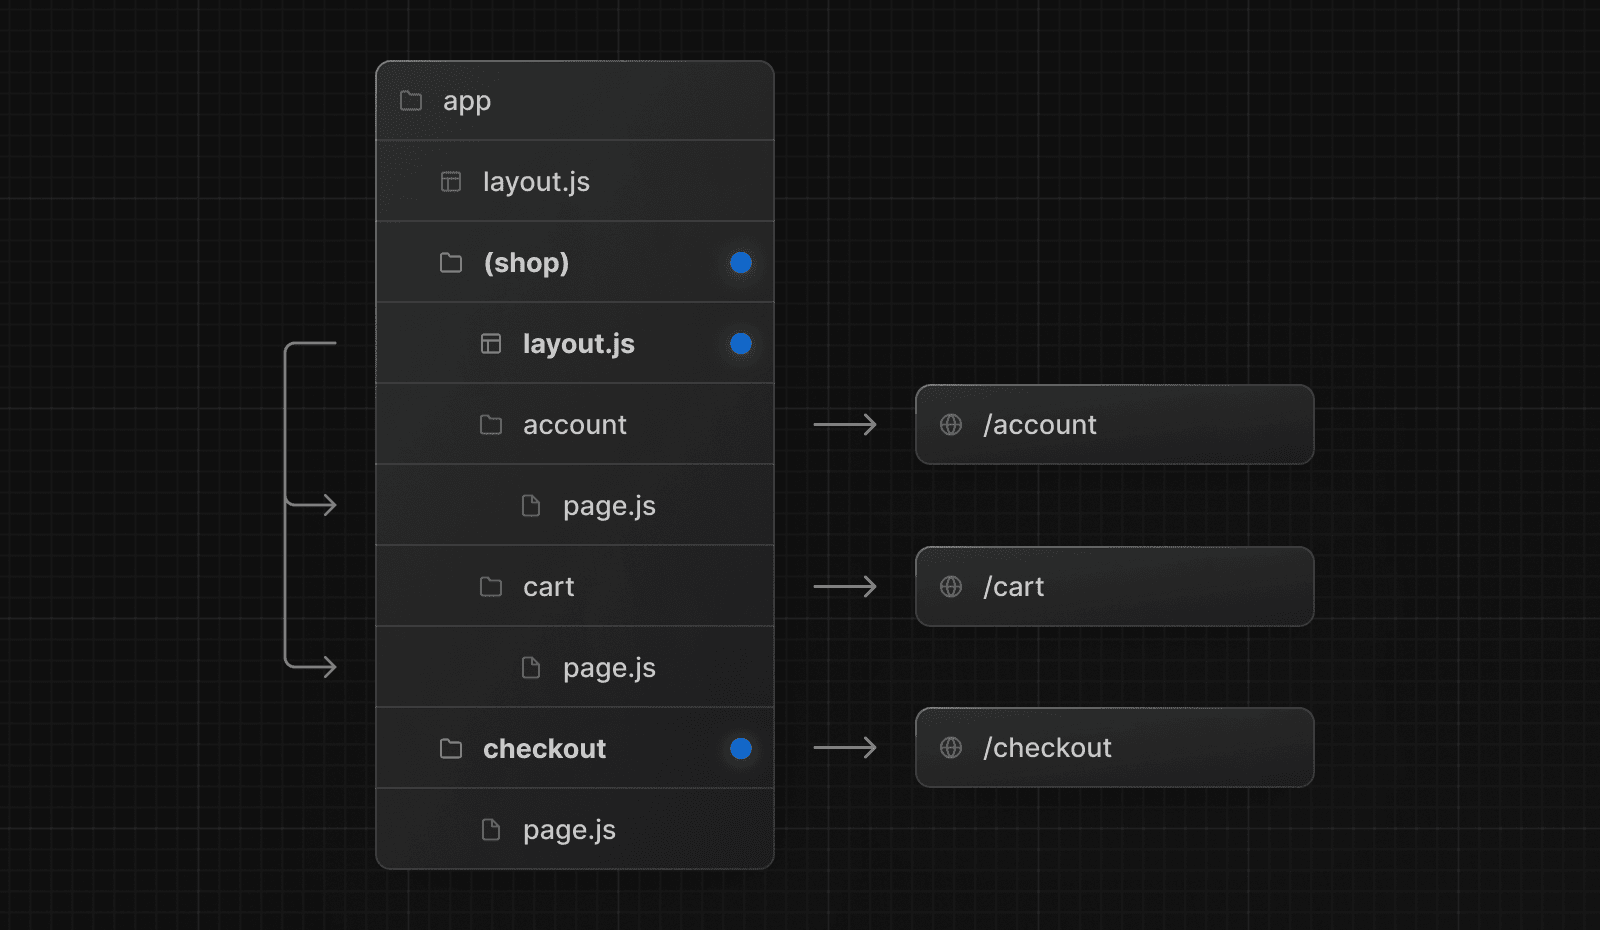Click the file icon beside account's page.js
This screenshot has width=1600, height=930.
tap(530, 505)
